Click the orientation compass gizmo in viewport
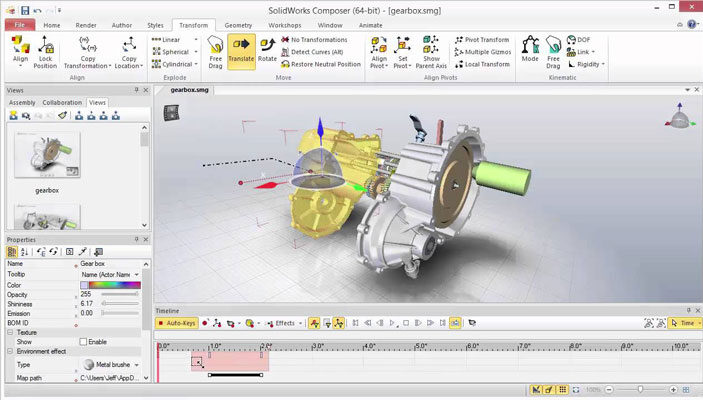This screenshot has width=703, height=400. (x=680, y=116)
